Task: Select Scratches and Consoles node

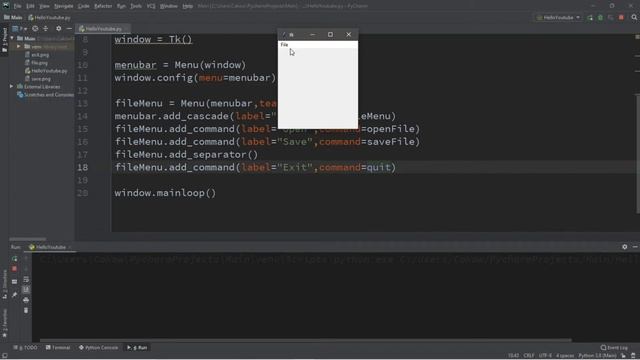Action: 45,95
